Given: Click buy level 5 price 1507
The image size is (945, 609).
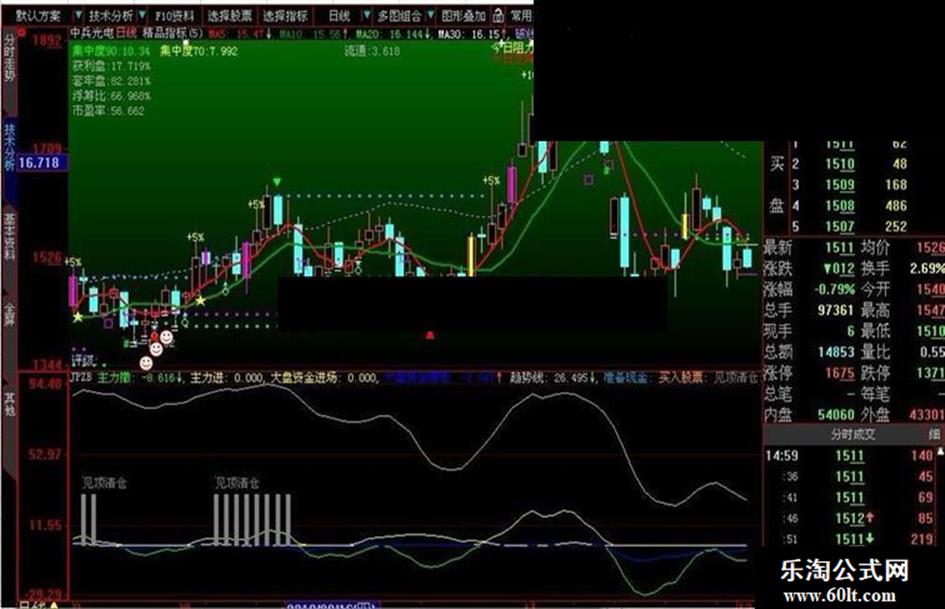Looking at the screenshot, I should tap(840, 227).
